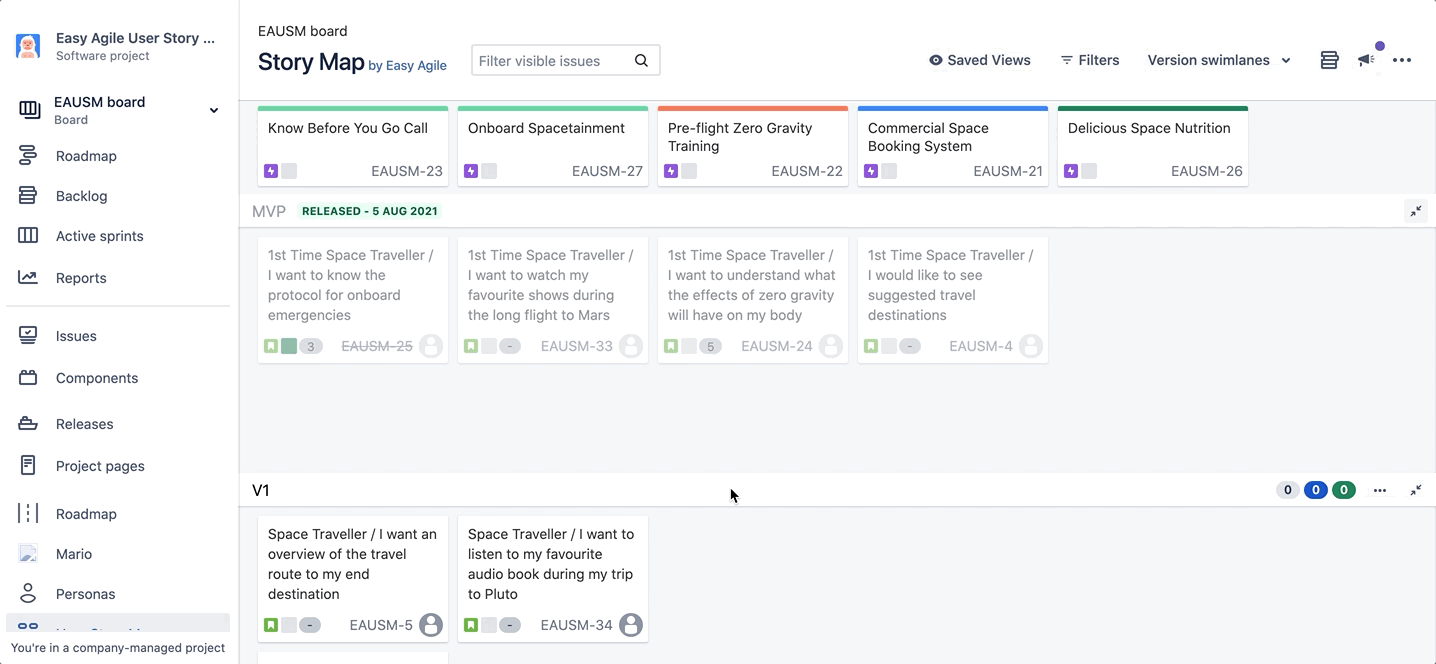Open the Filters button

1090,60
